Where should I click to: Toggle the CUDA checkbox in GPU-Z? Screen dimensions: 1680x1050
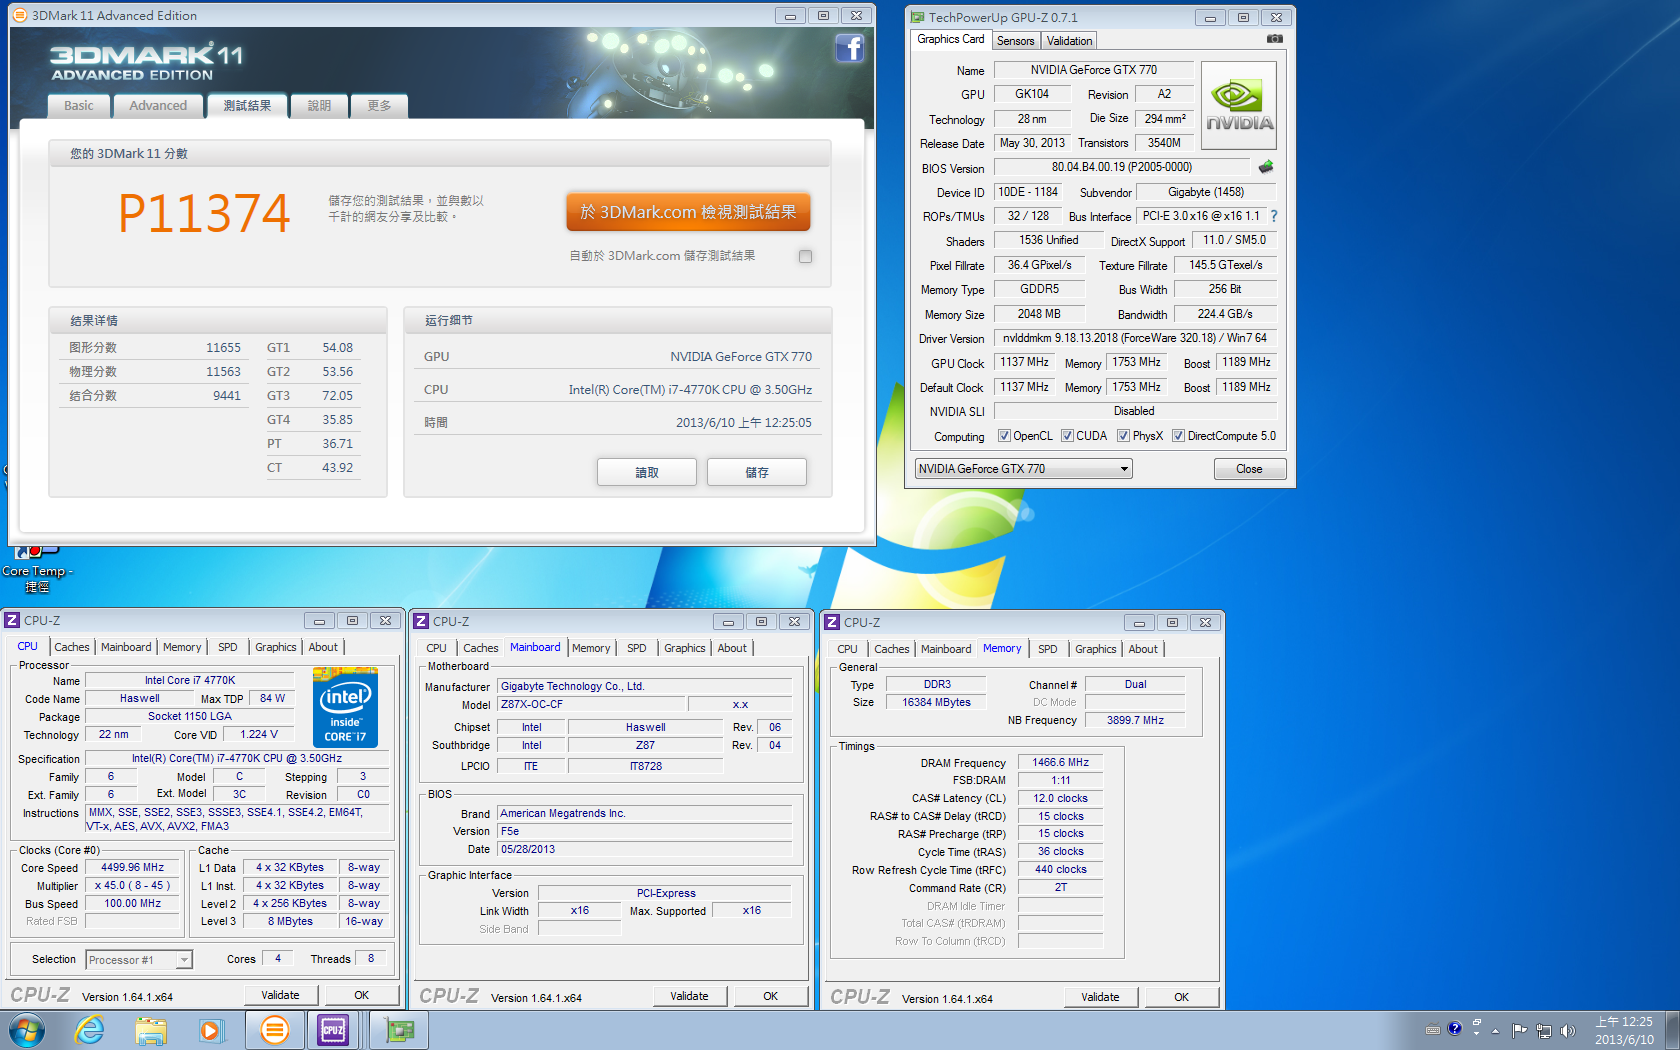coord(1067,436)
